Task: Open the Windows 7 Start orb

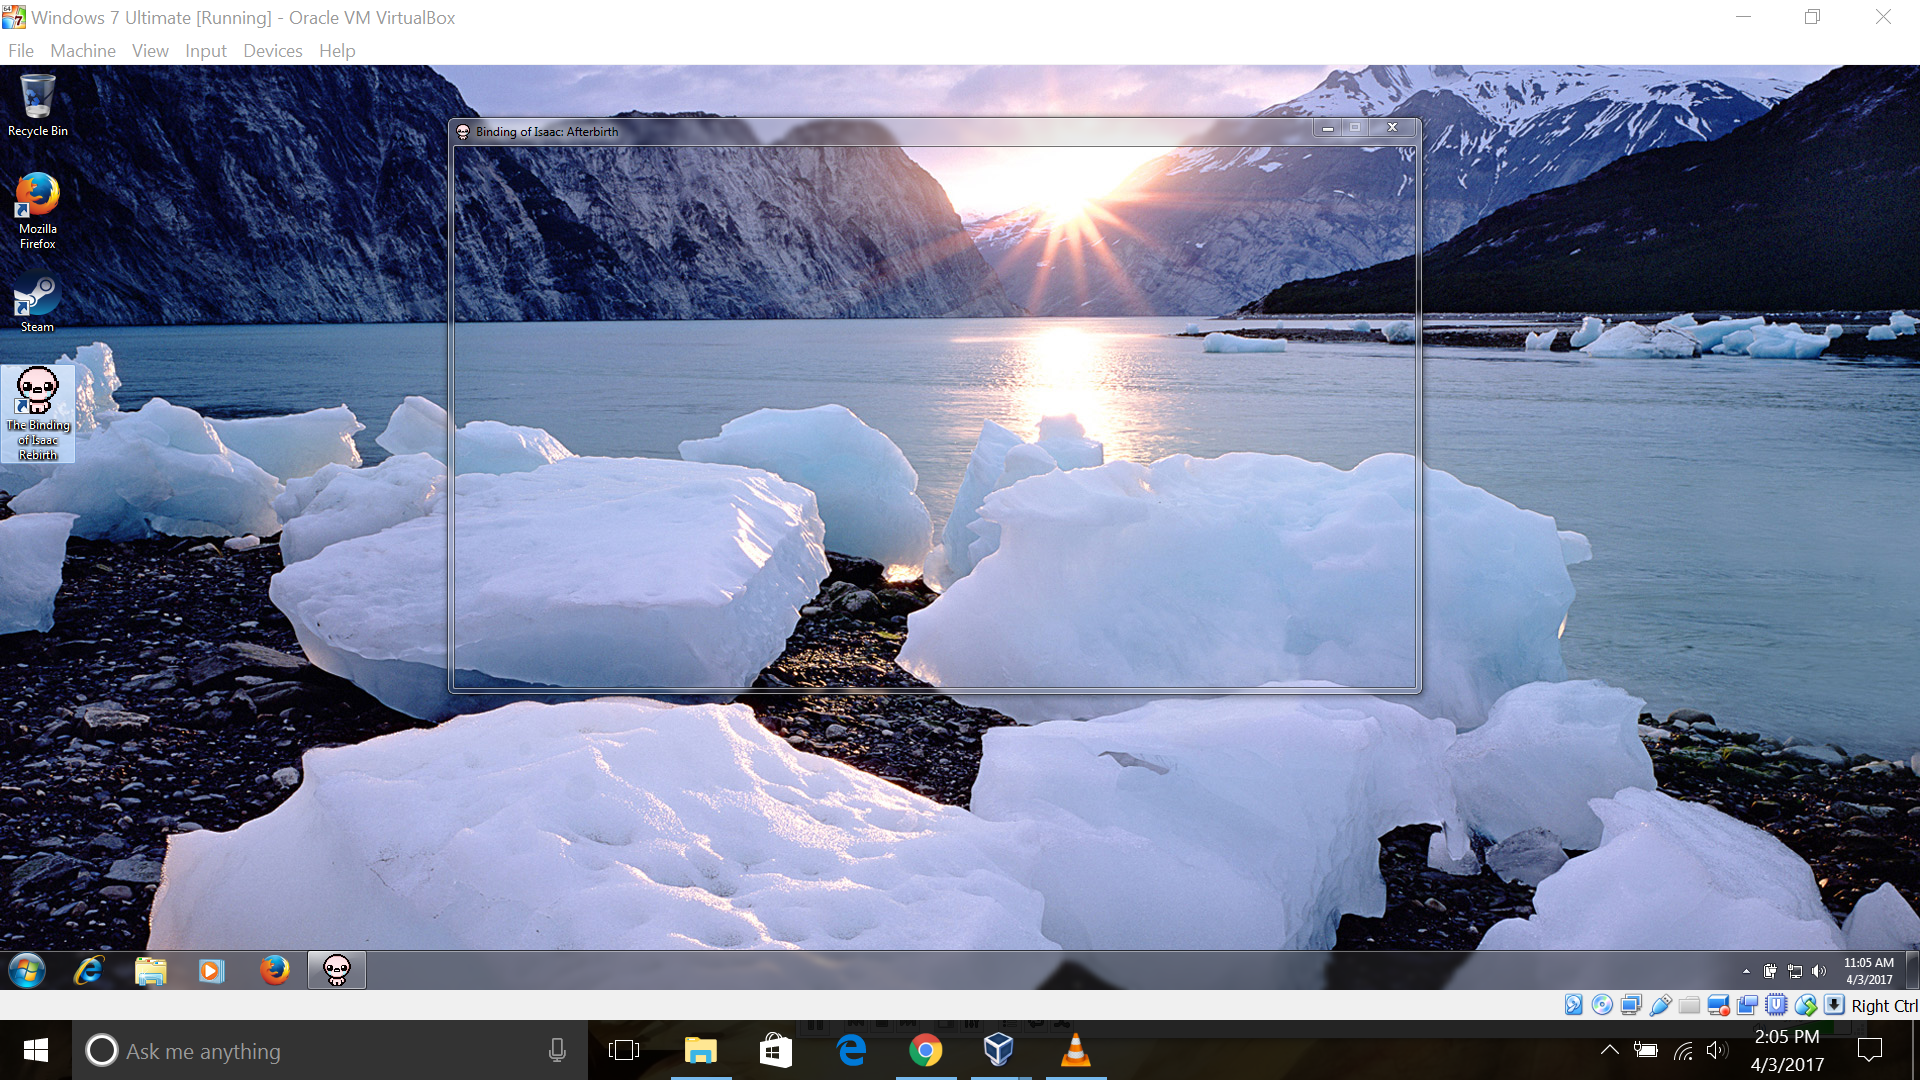Action: coord(27,970)
